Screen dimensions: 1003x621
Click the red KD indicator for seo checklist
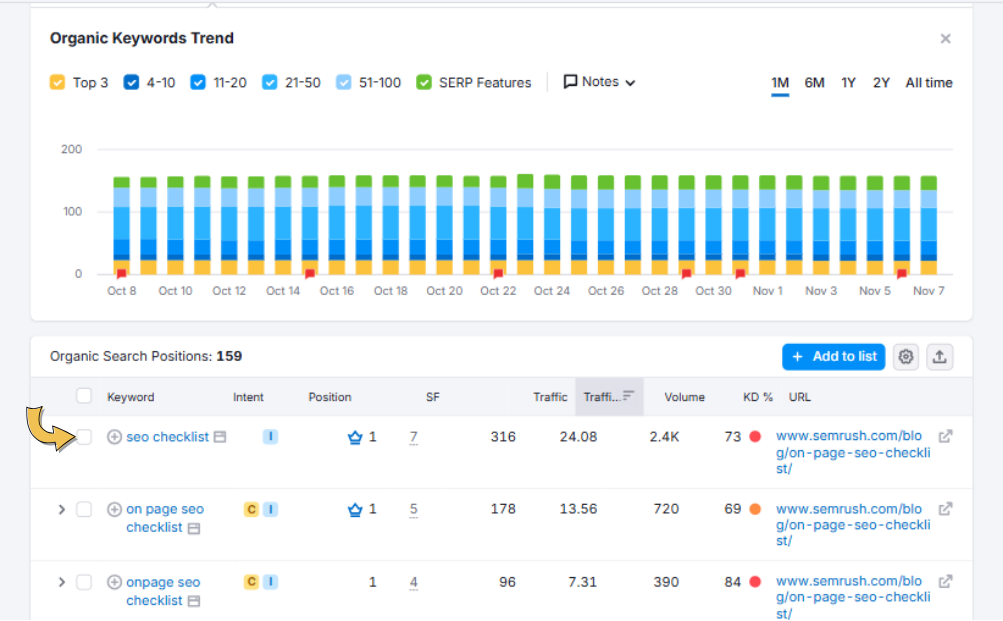pos(755,437)
